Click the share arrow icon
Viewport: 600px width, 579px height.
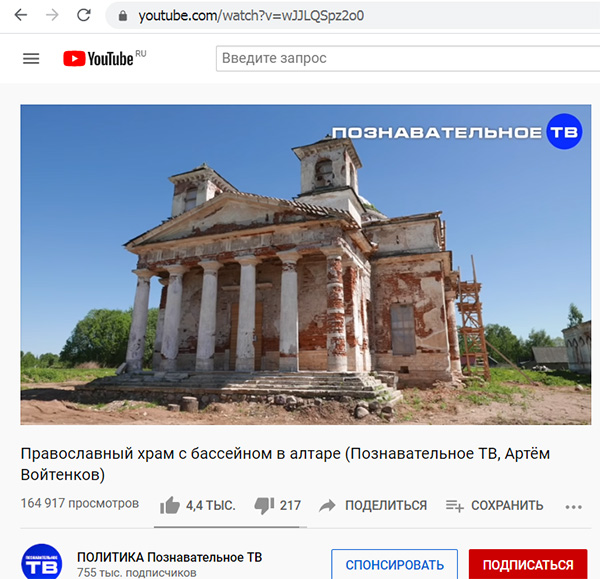click(x=327, y=506)
